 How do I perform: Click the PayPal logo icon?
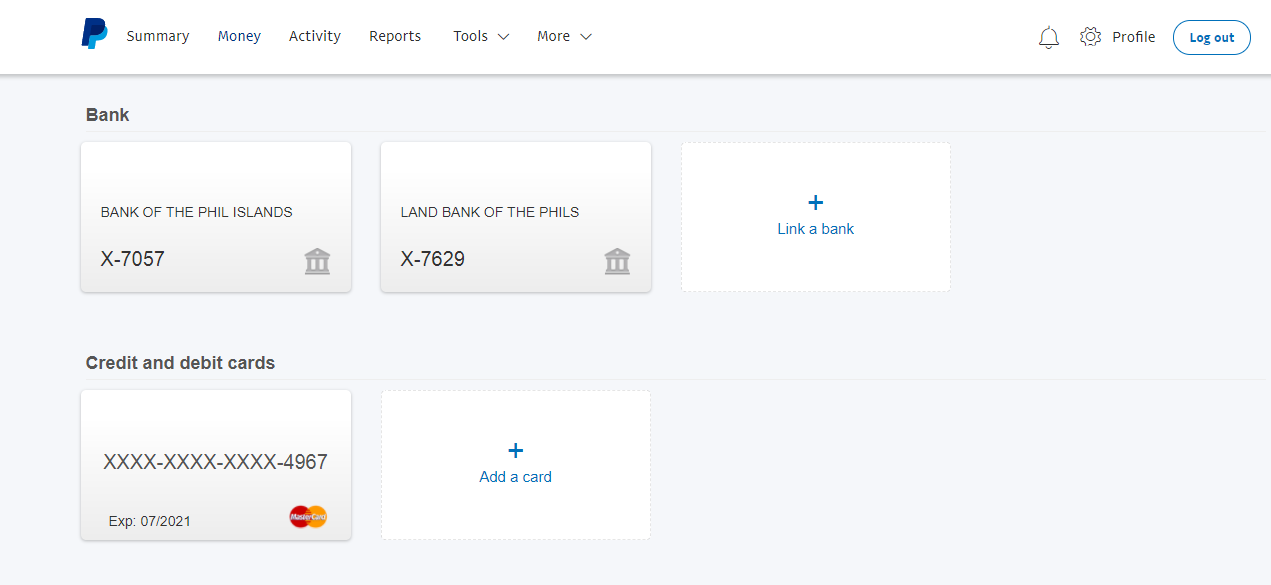[x=94, y=34]
